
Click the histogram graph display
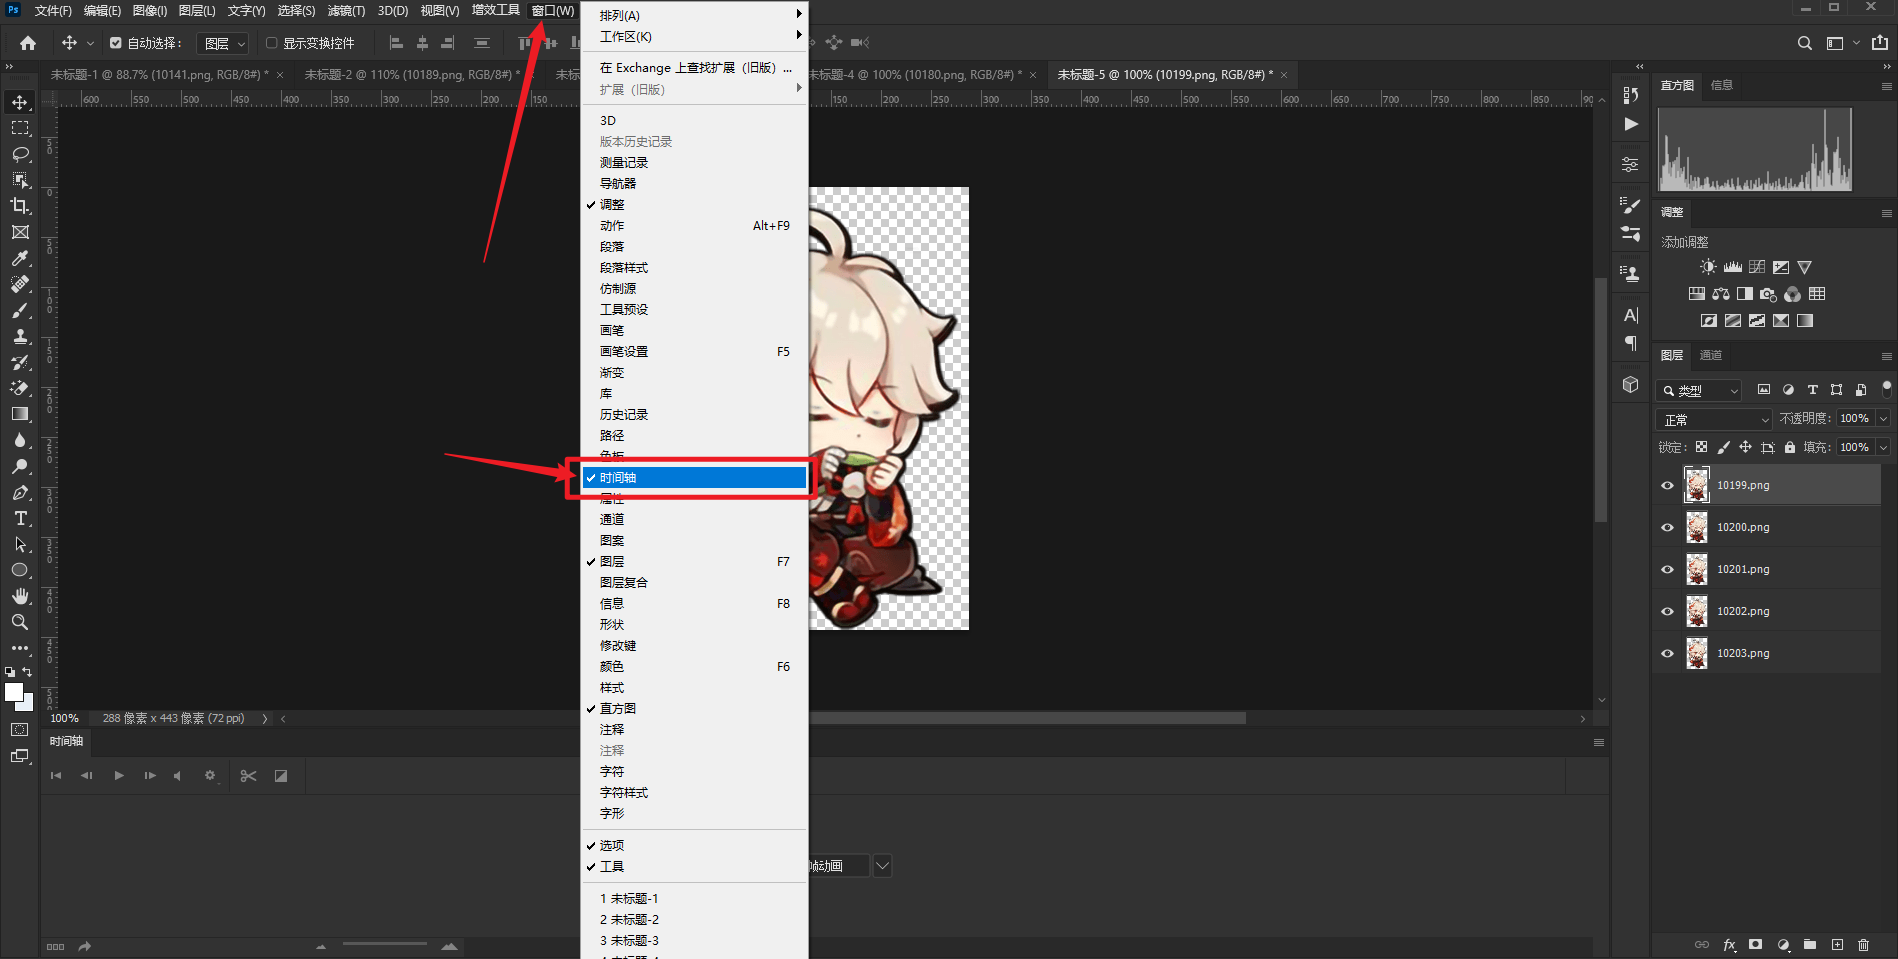1755,149
